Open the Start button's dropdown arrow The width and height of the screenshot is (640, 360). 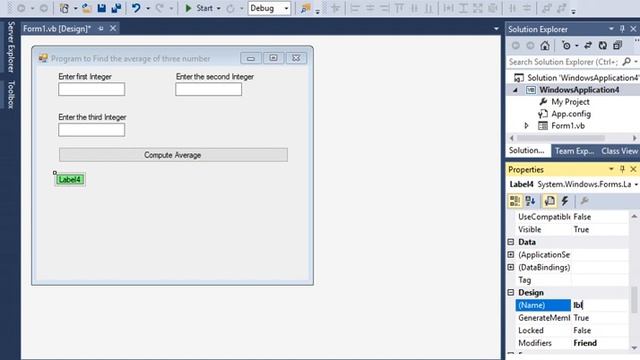pyautogui.click(x=218, y=8)
